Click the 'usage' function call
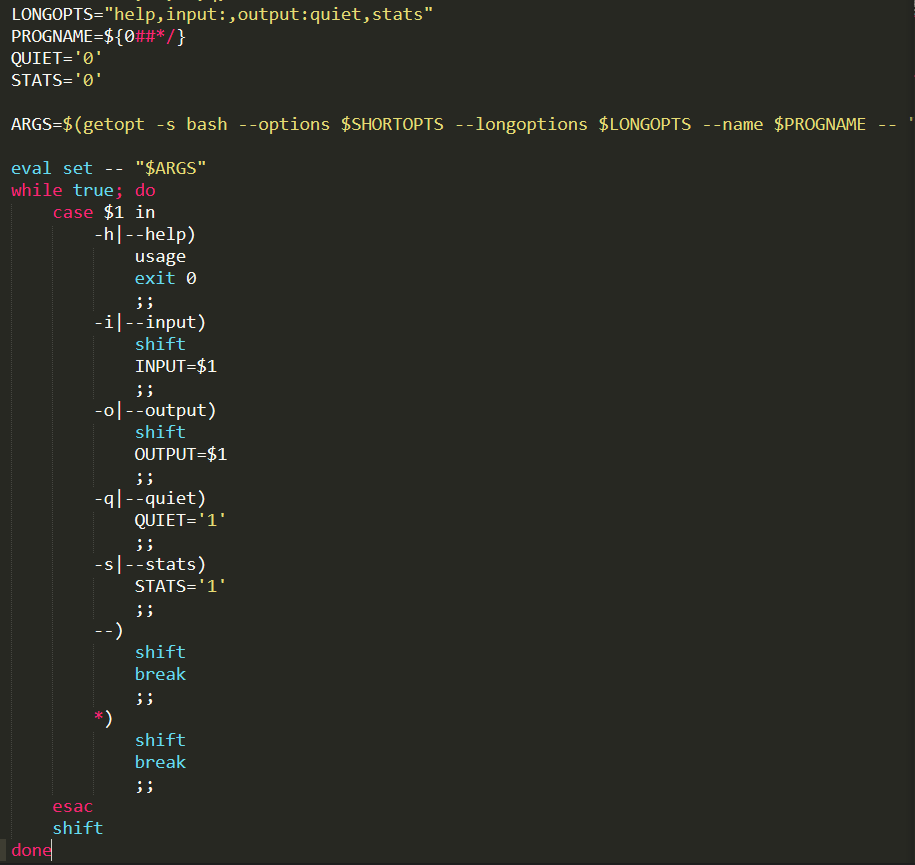This screenshot has height=865, width=915. tap(160, 257)
